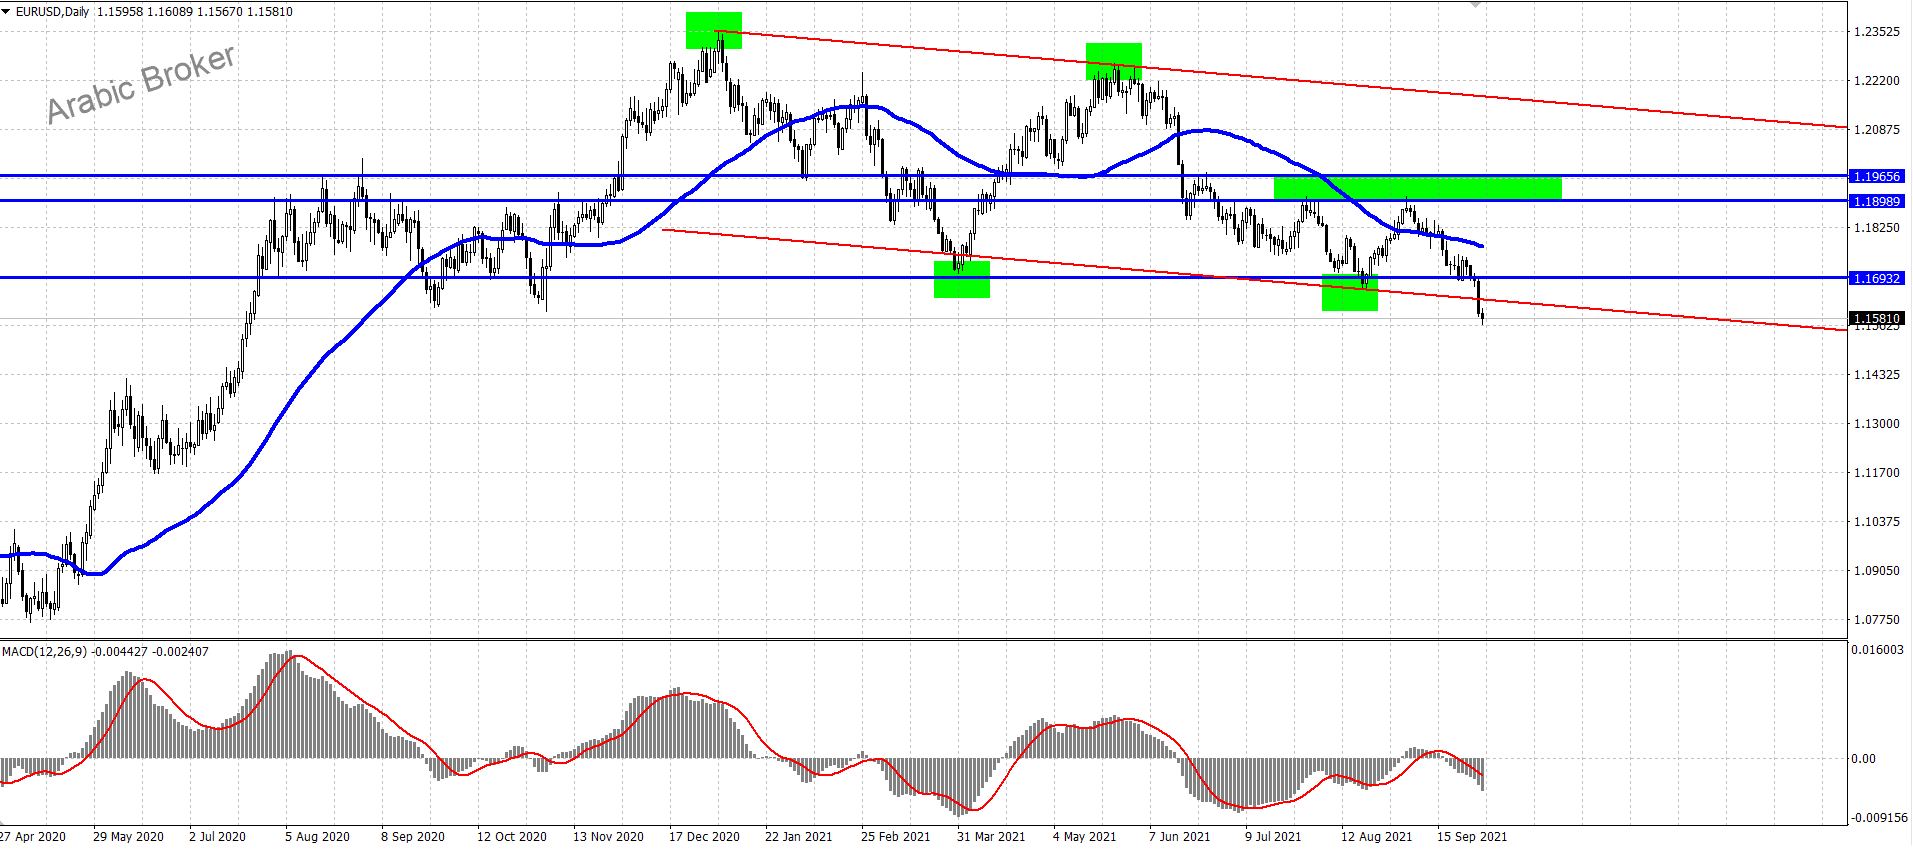Click the Arabic Broker watermark text
The width and height of the screenshot is (1913, 855).
[141, 84]
